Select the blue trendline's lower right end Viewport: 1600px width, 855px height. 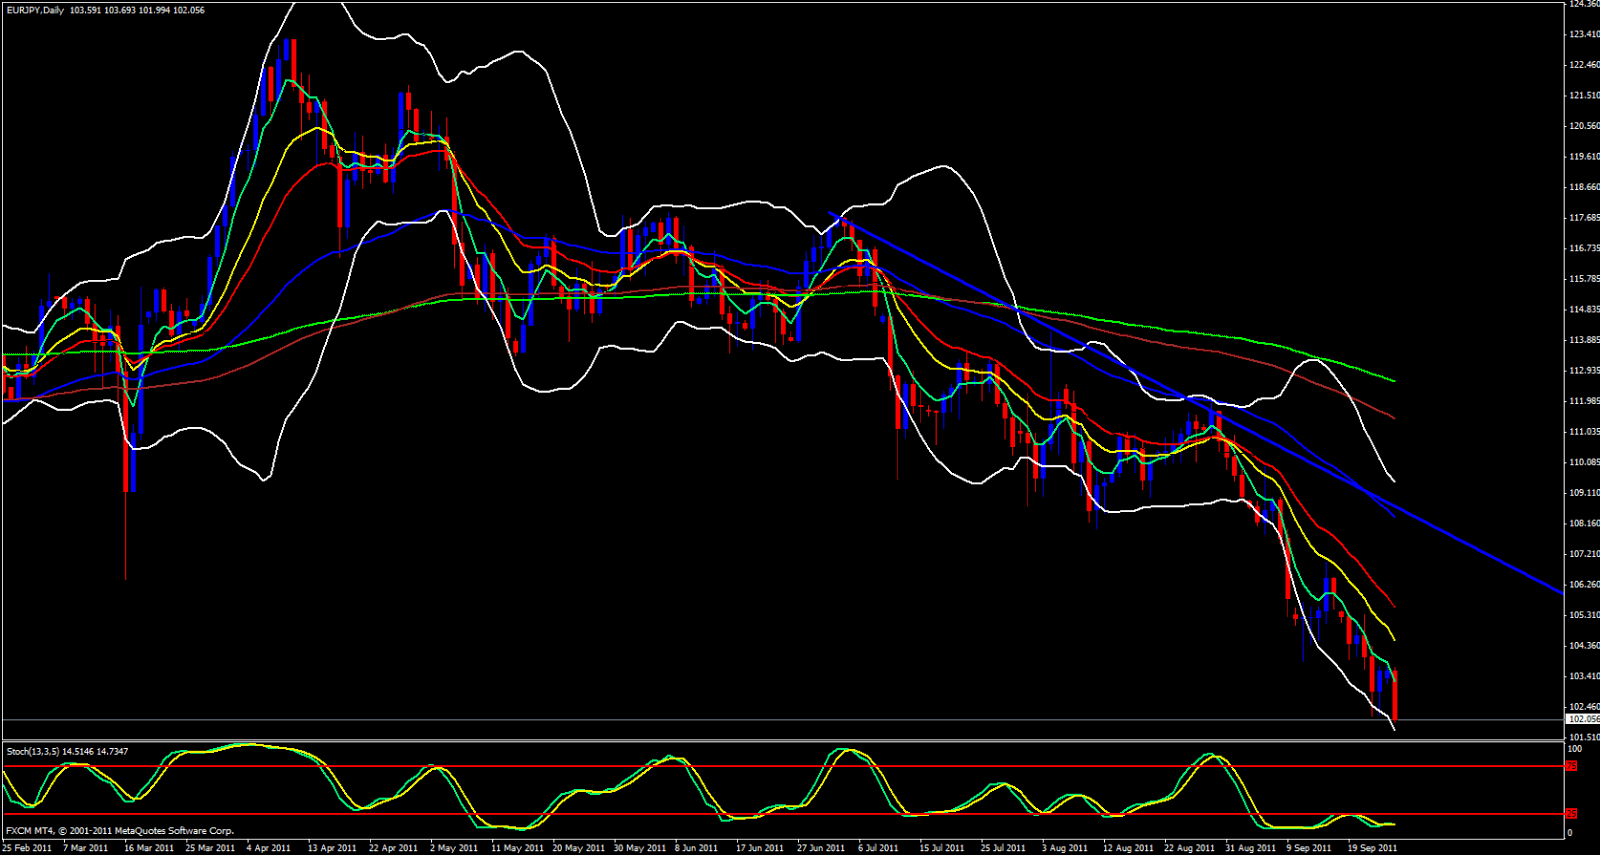[x=1558, y=591]
